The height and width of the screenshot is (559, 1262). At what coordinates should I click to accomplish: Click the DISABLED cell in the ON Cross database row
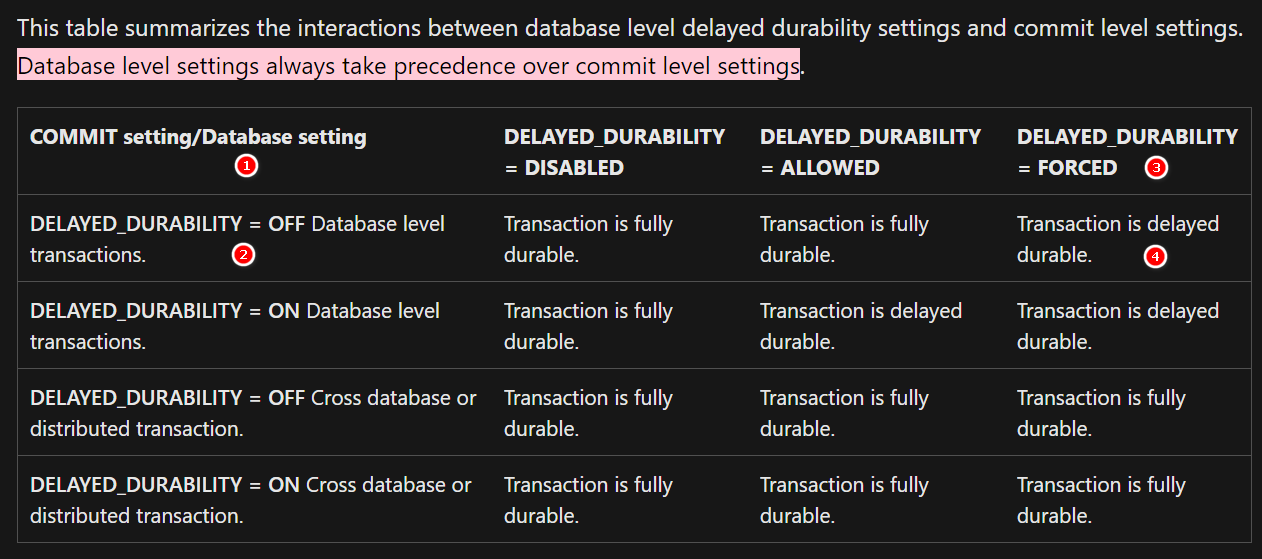(x=588, y=500)
